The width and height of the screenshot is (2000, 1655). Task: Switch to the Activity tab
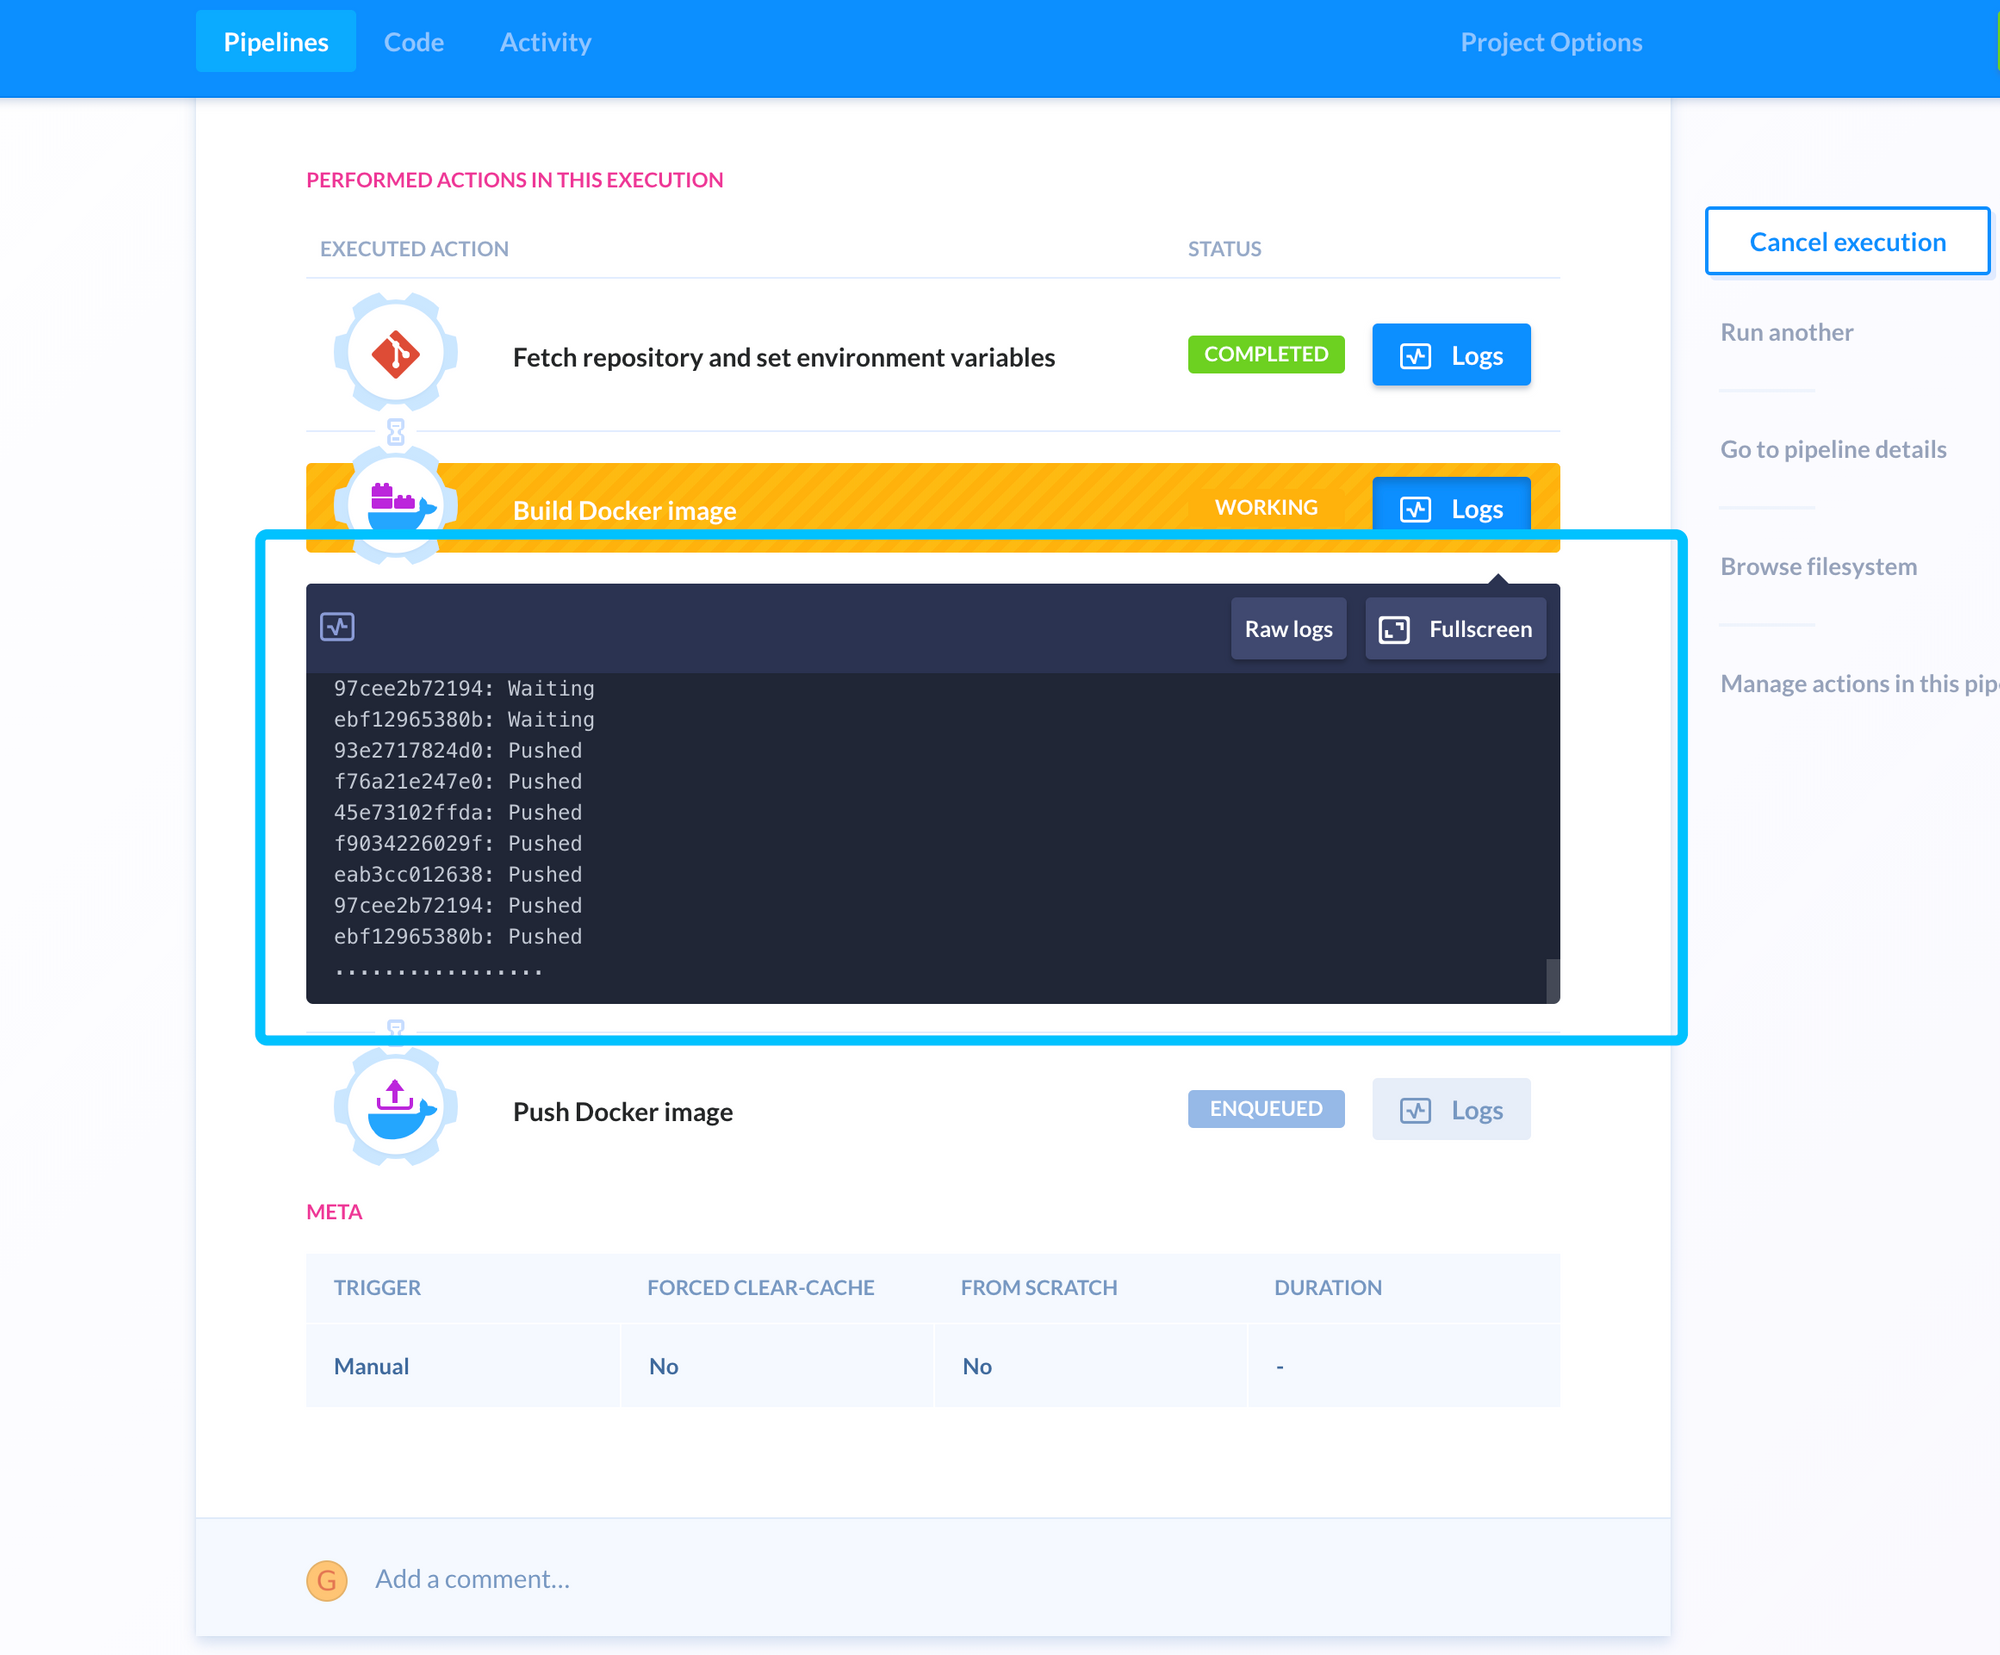tap(545, 42)
